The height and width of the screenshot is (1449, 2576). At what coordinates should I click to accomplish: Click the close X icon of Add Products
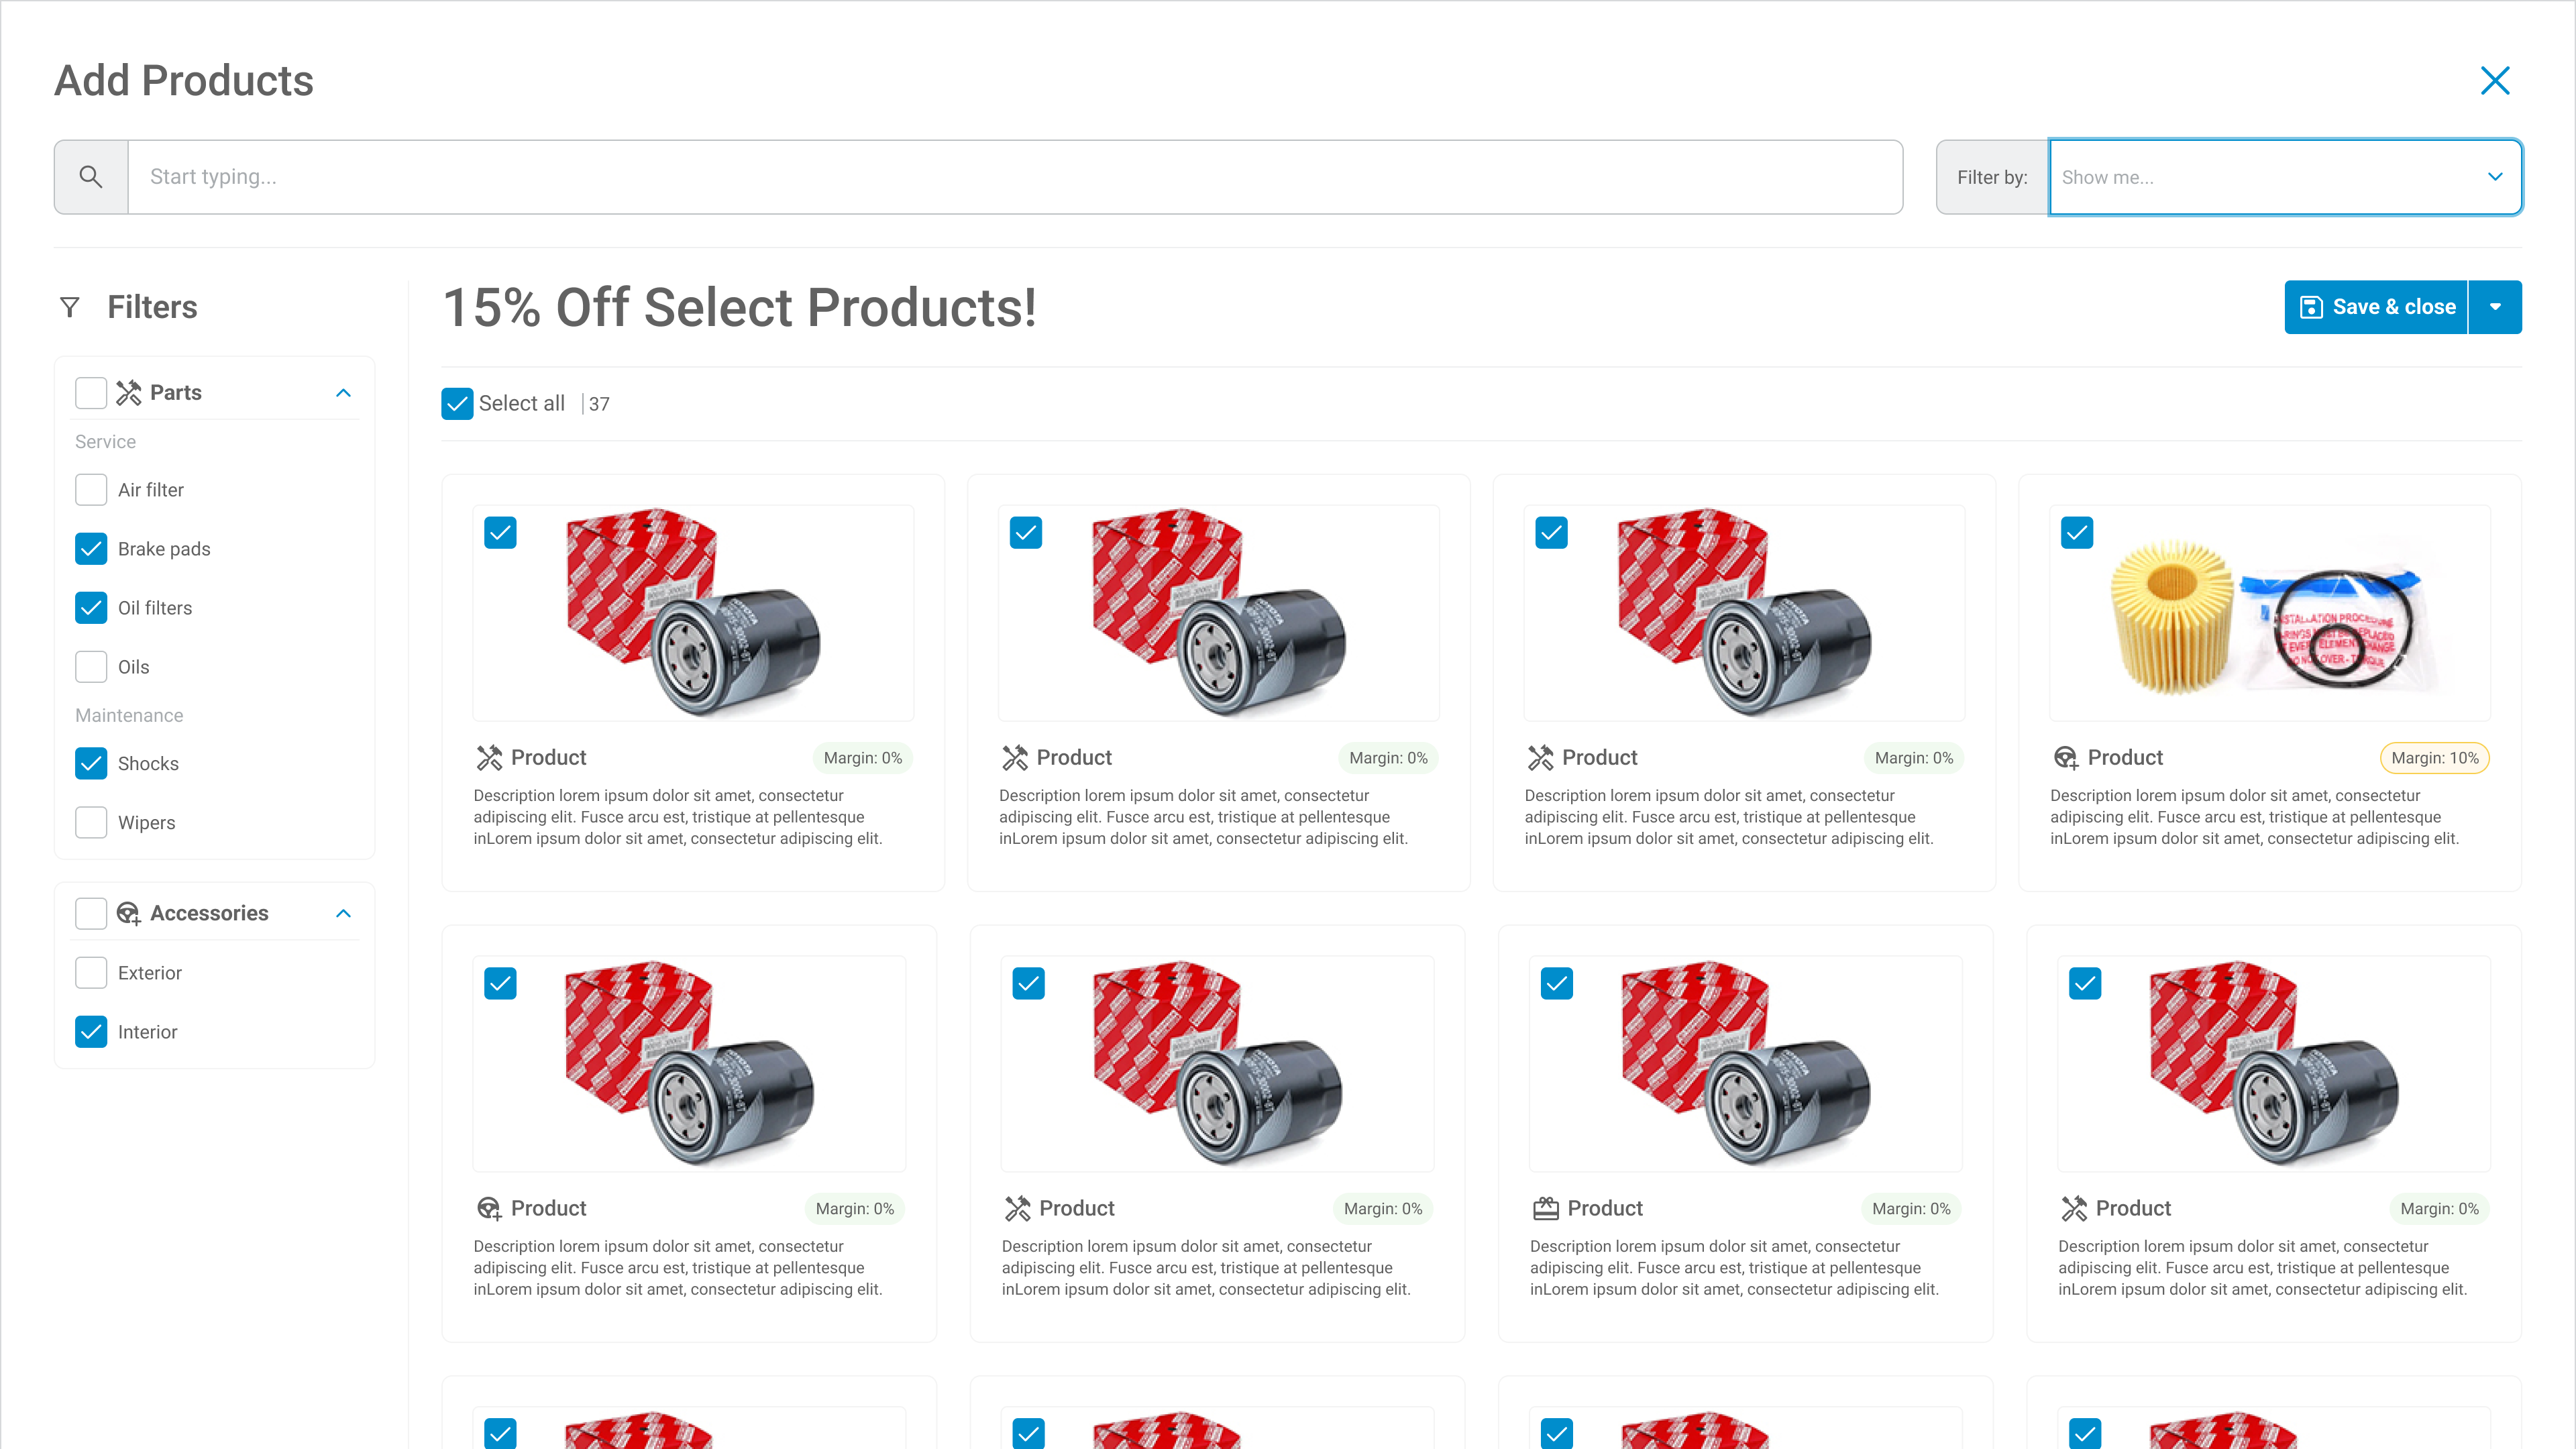pyautogui.click(x=2495, y=81)
